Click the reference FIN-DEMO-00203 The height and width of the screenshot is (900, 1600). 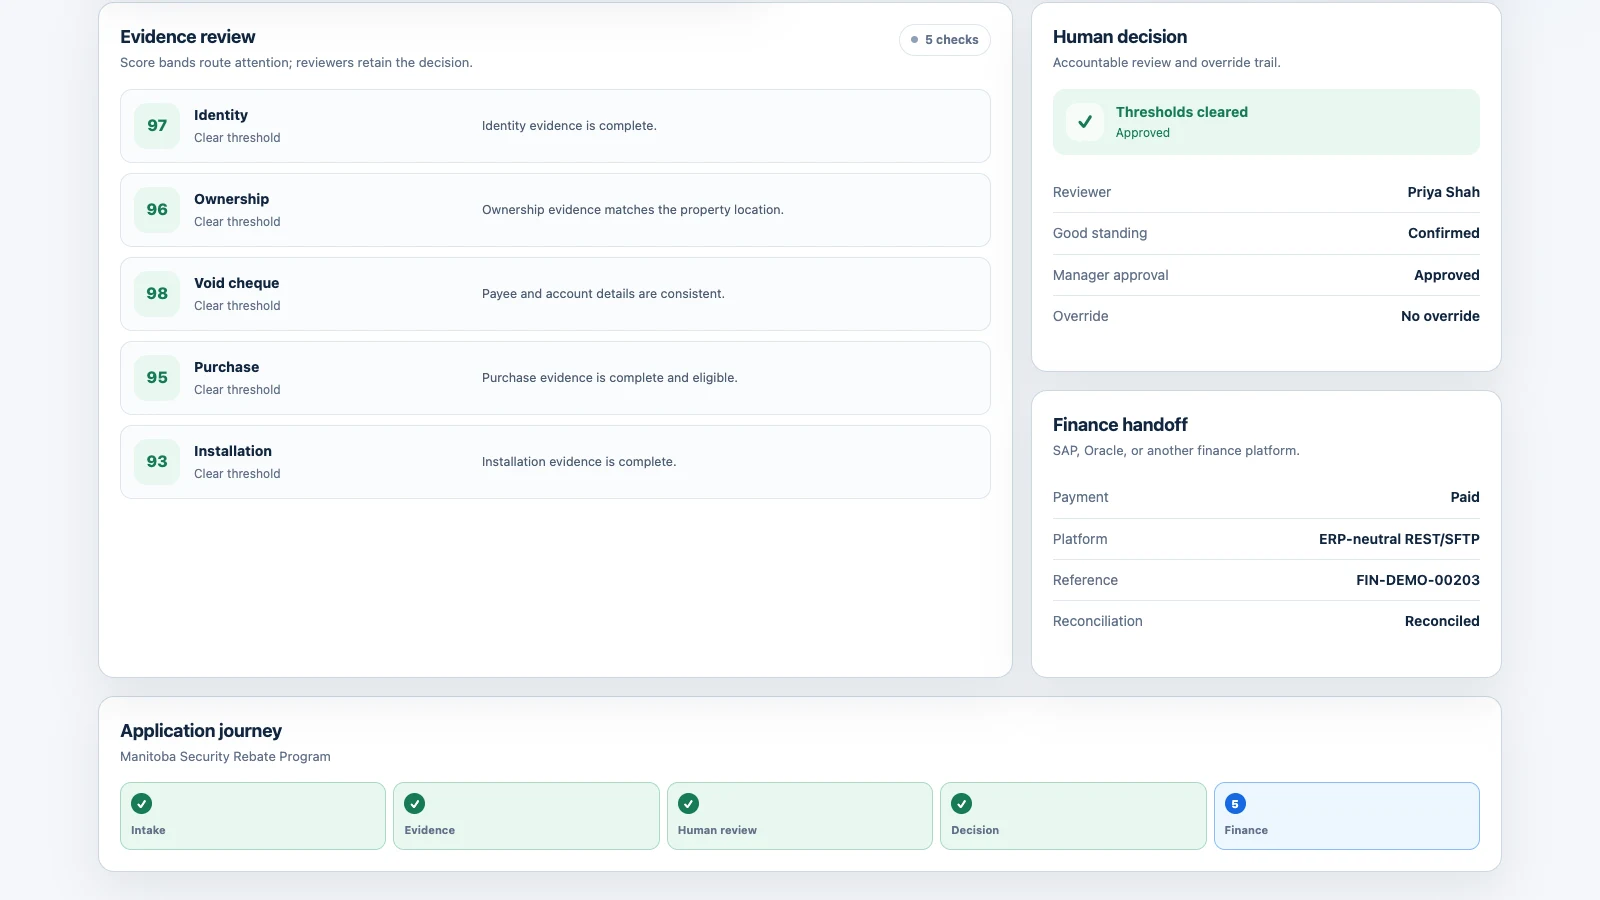click(1418, 580)
